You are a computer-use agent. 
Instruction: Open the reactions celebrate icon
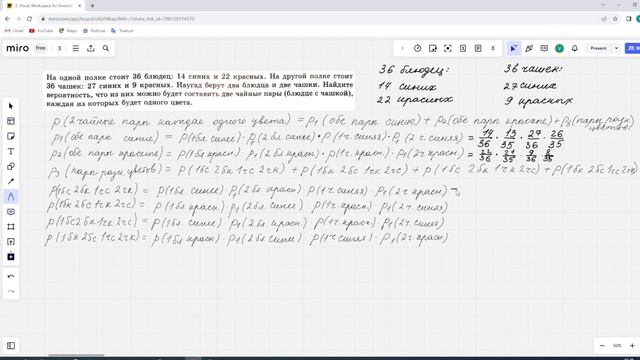[x=529, y=48]
